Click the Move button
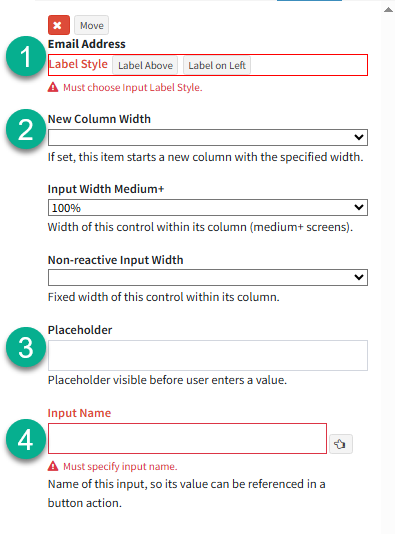 (x=92, y=25)
